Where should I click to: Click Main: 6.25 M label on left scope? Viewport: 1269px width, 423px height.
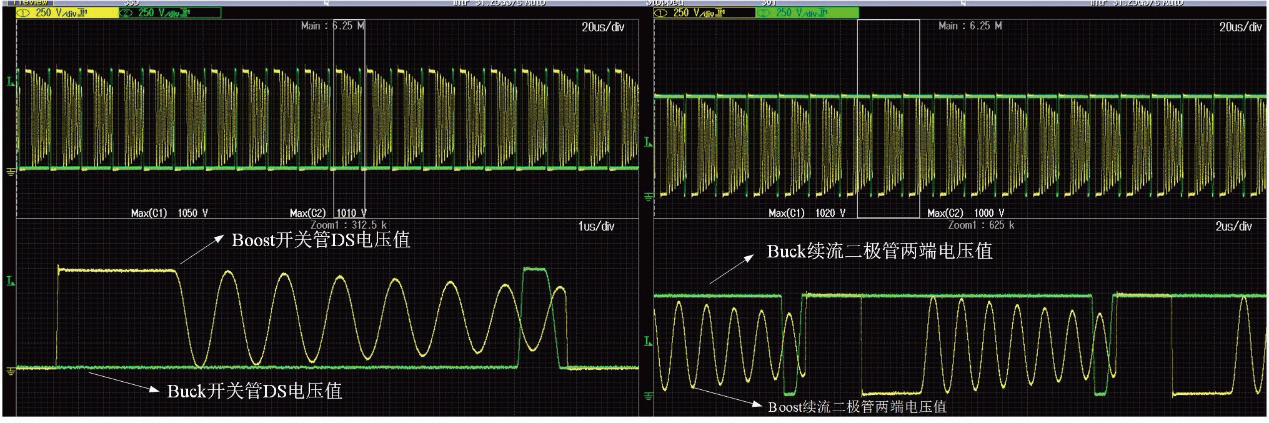pyautogui.click(x=331, y=26)
